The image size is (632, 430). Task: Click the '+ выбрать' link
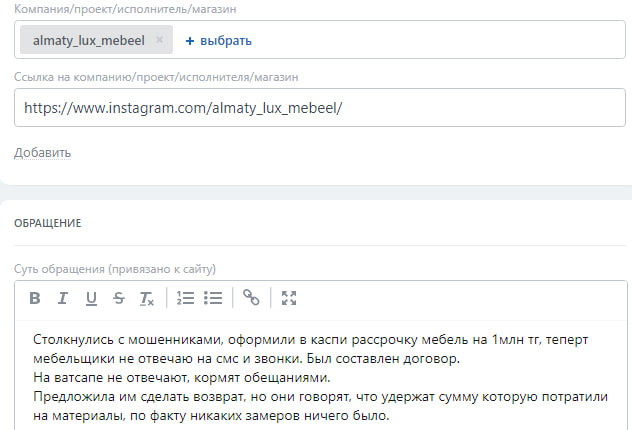(x=218, y=41)
